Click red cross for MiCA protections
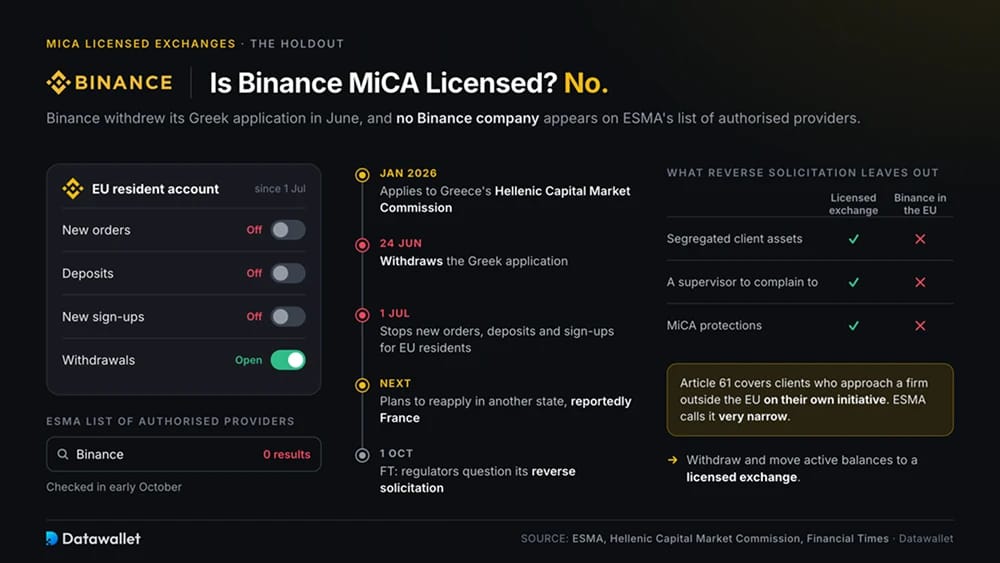This screenshot has width=1000, height=563. tap(920, 325)
